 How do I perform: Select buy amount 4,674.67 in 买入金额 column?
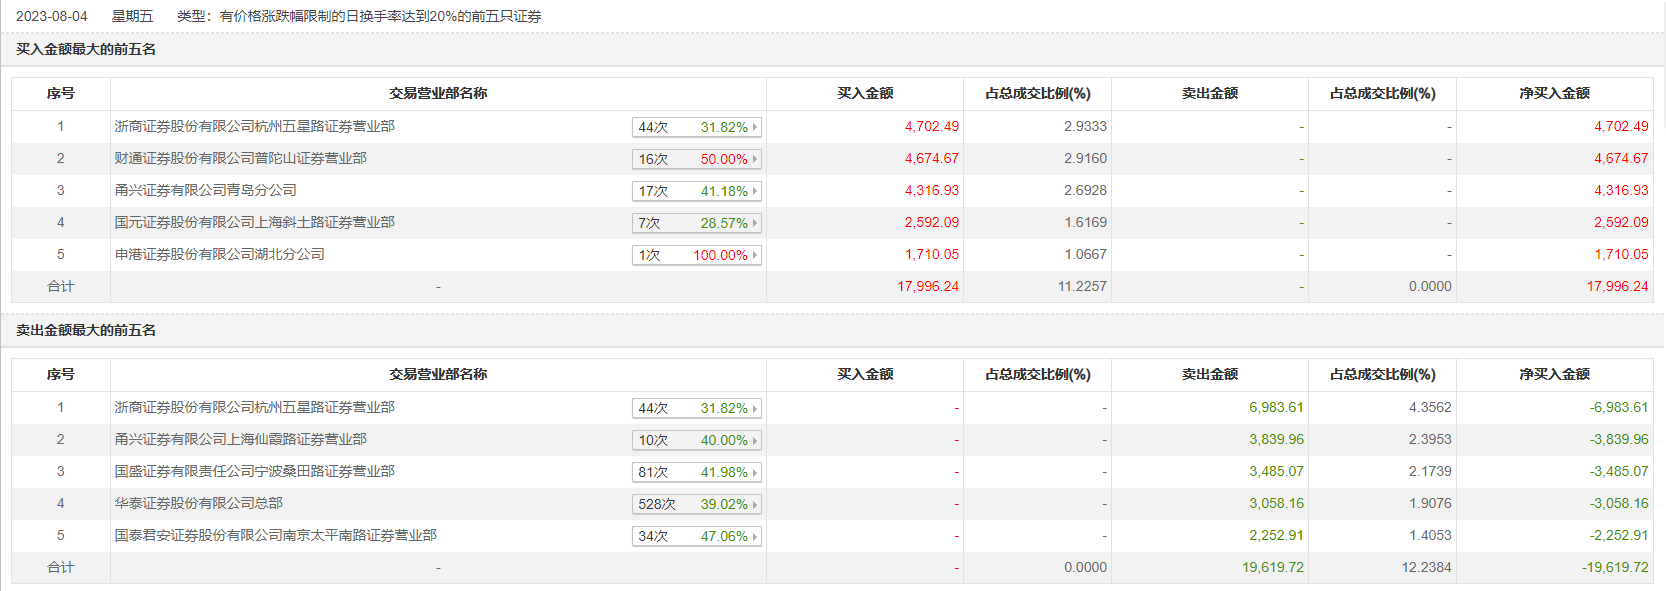pyautogui.click(x=932, y=158)
